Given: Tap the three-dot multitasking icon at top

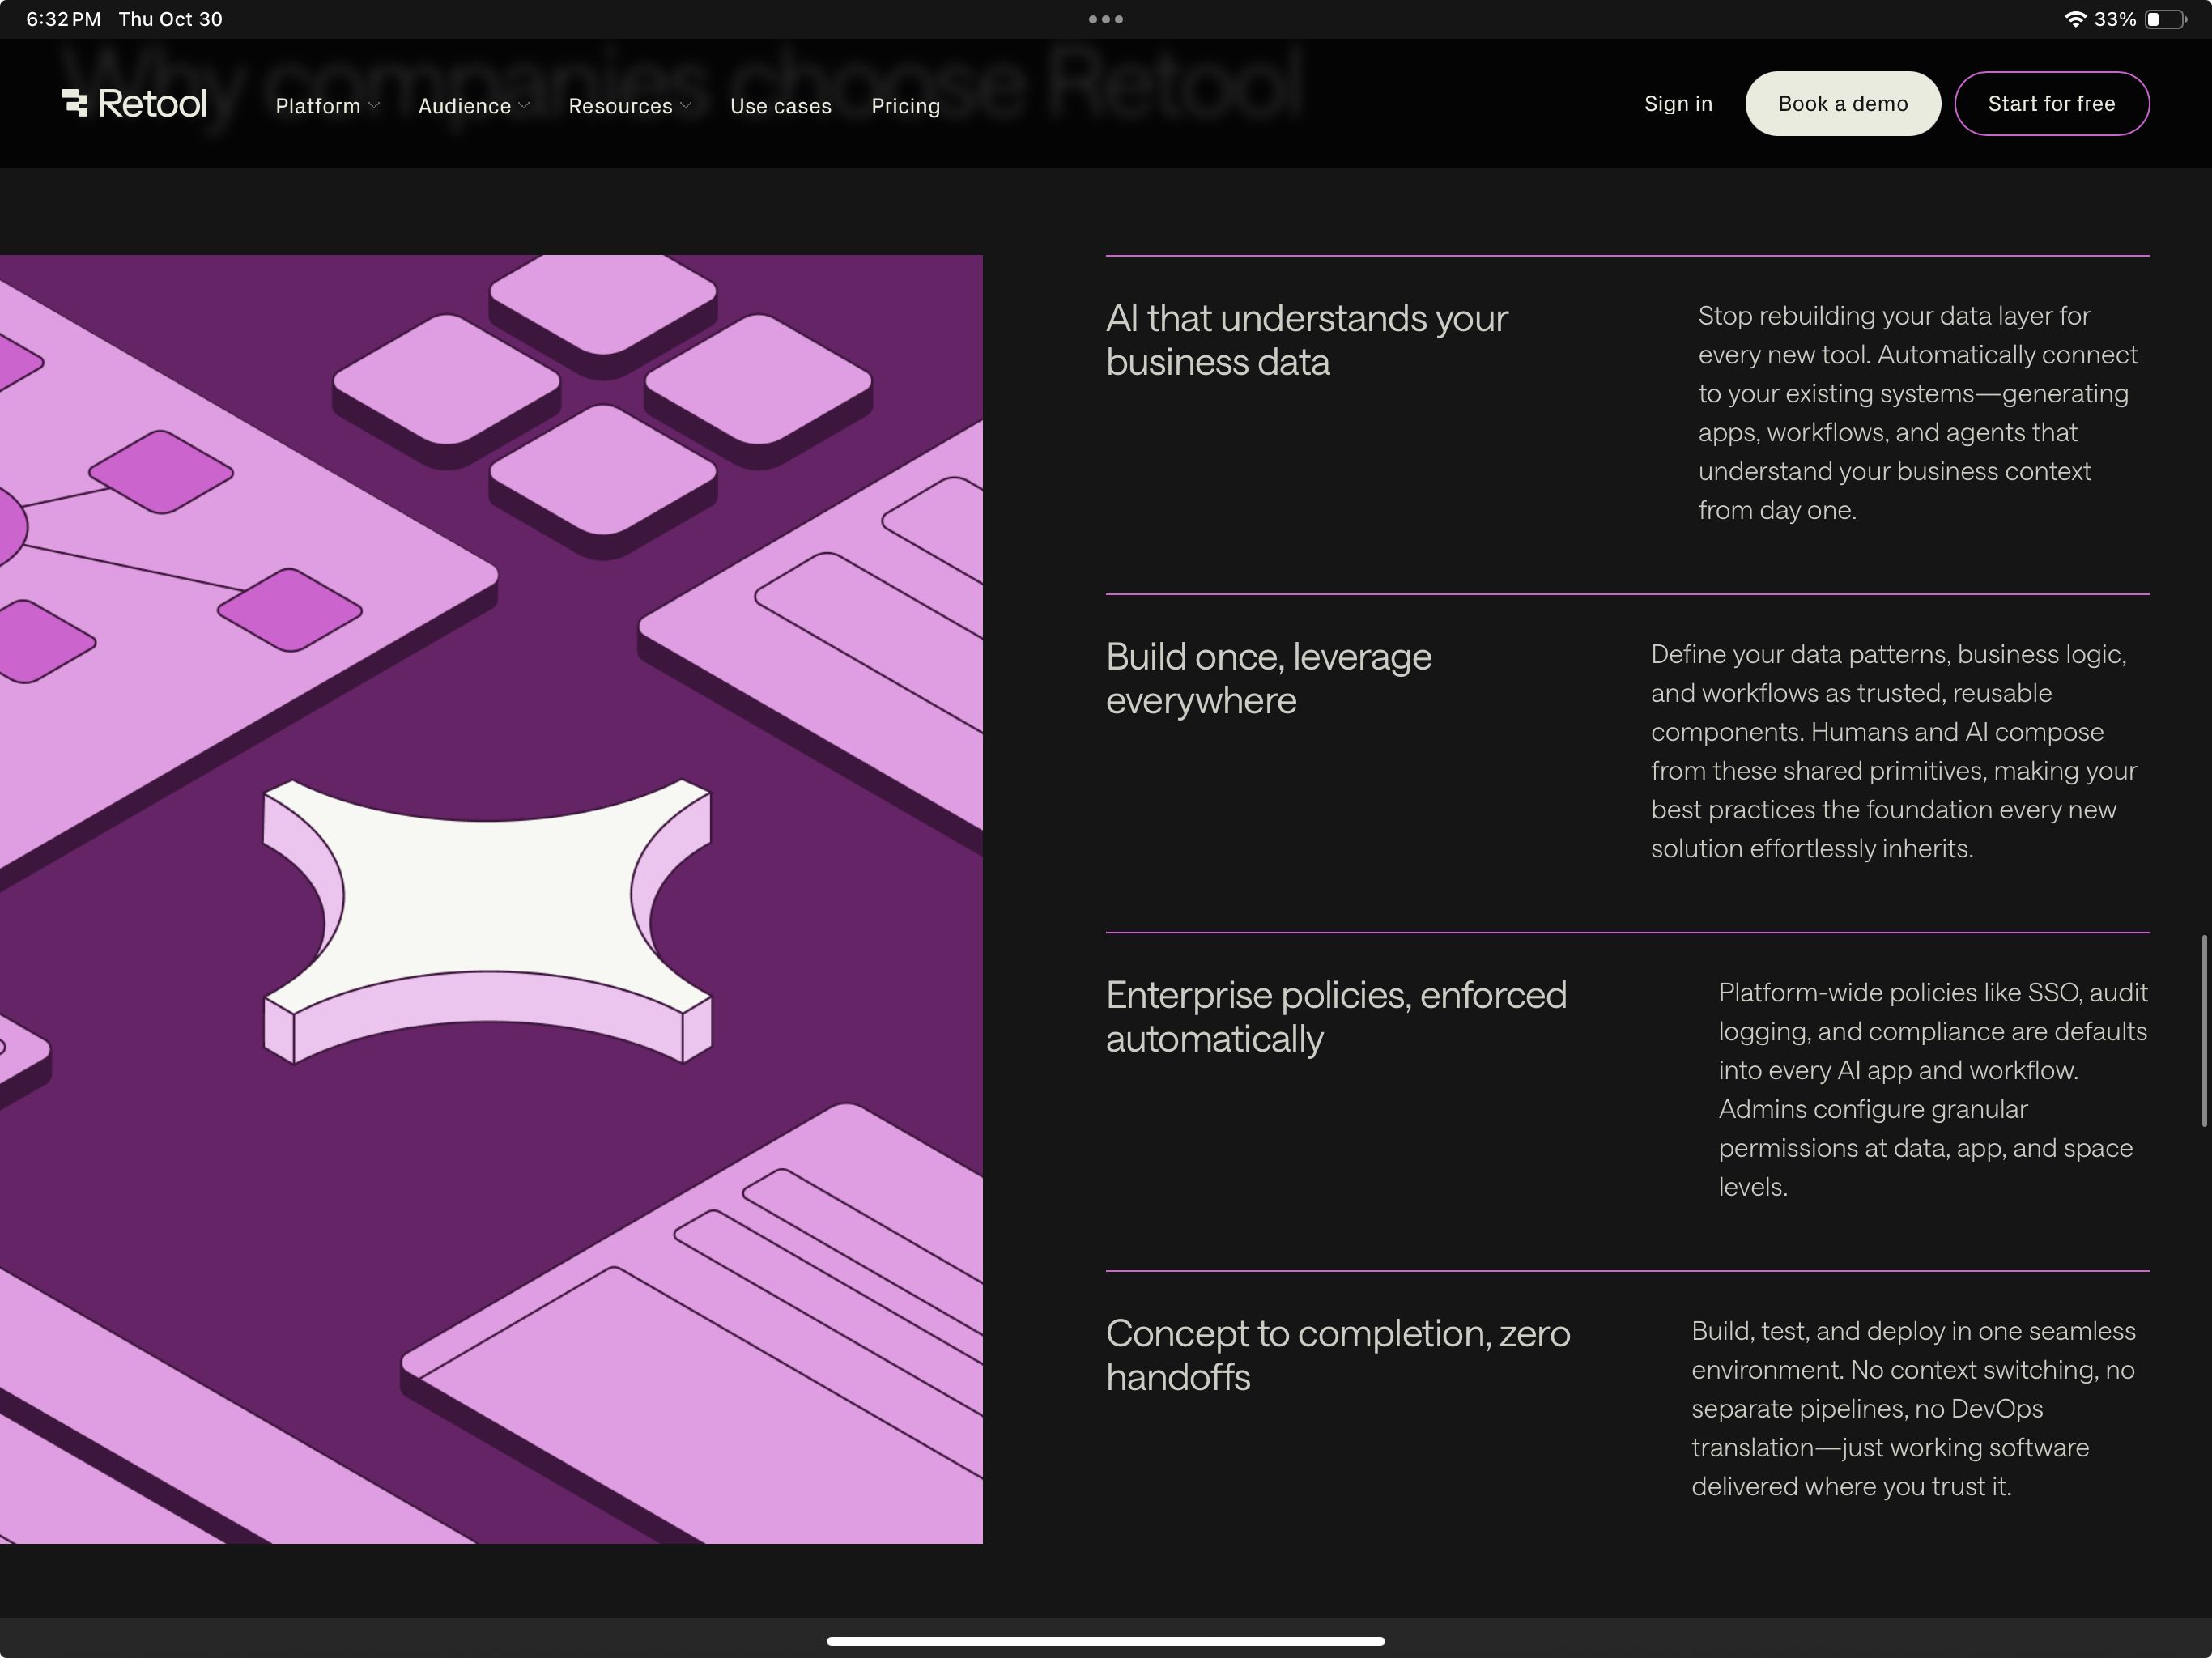Looking at the screenshot, I should tap(1105, 19).
